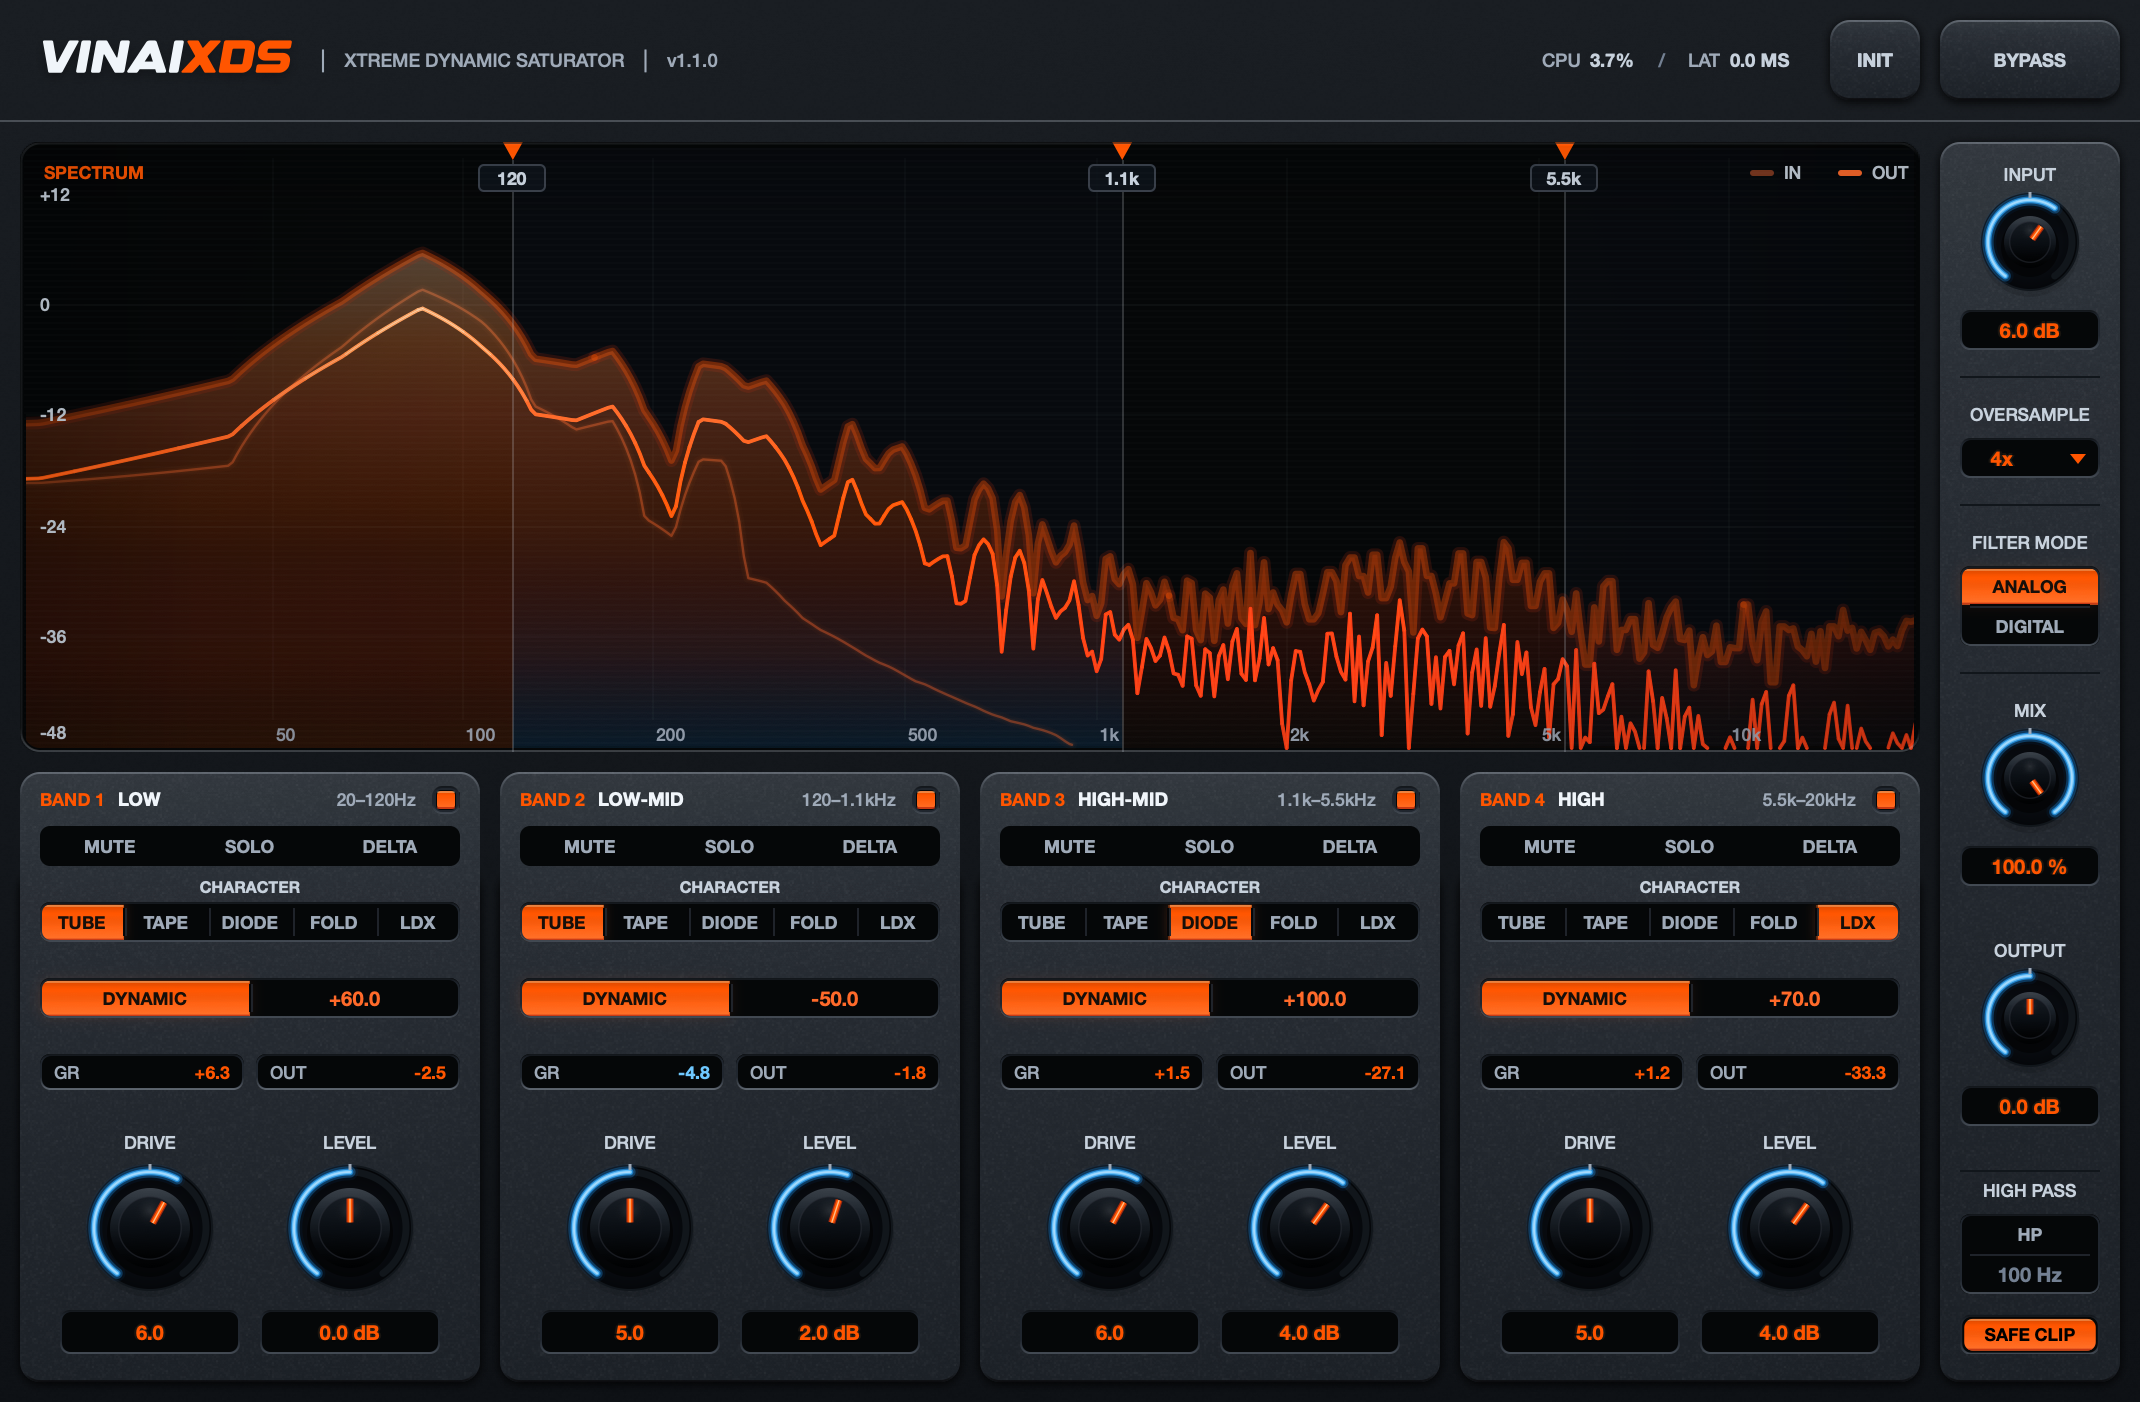Click Band 4 dynamic amount +70.0
Viewport: 2140px width, 1402px height.
[1795, 998]
